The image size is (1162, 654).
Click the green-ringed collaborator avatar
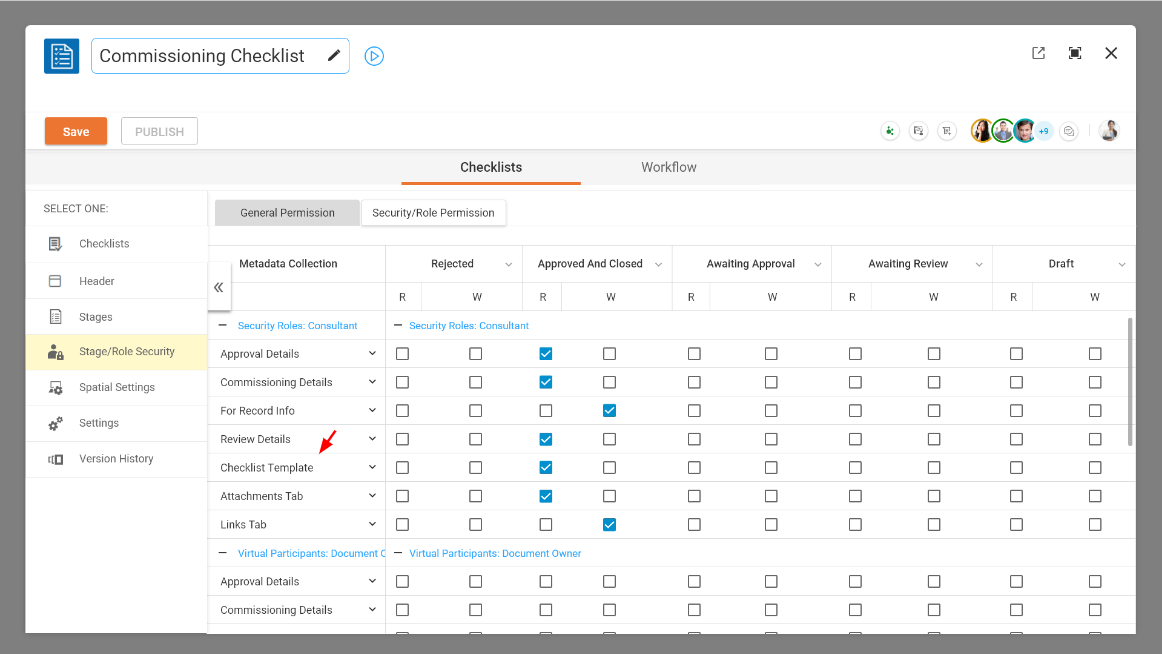1003,131
